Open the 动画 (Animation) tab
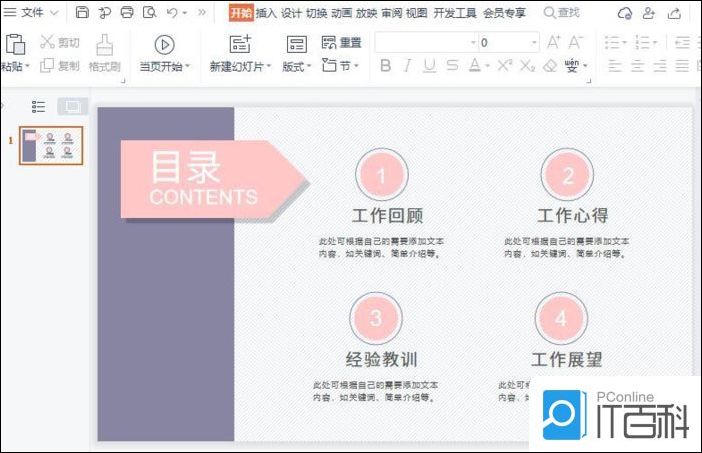This screenshot has height=453, width=702. tap(341, 13)
